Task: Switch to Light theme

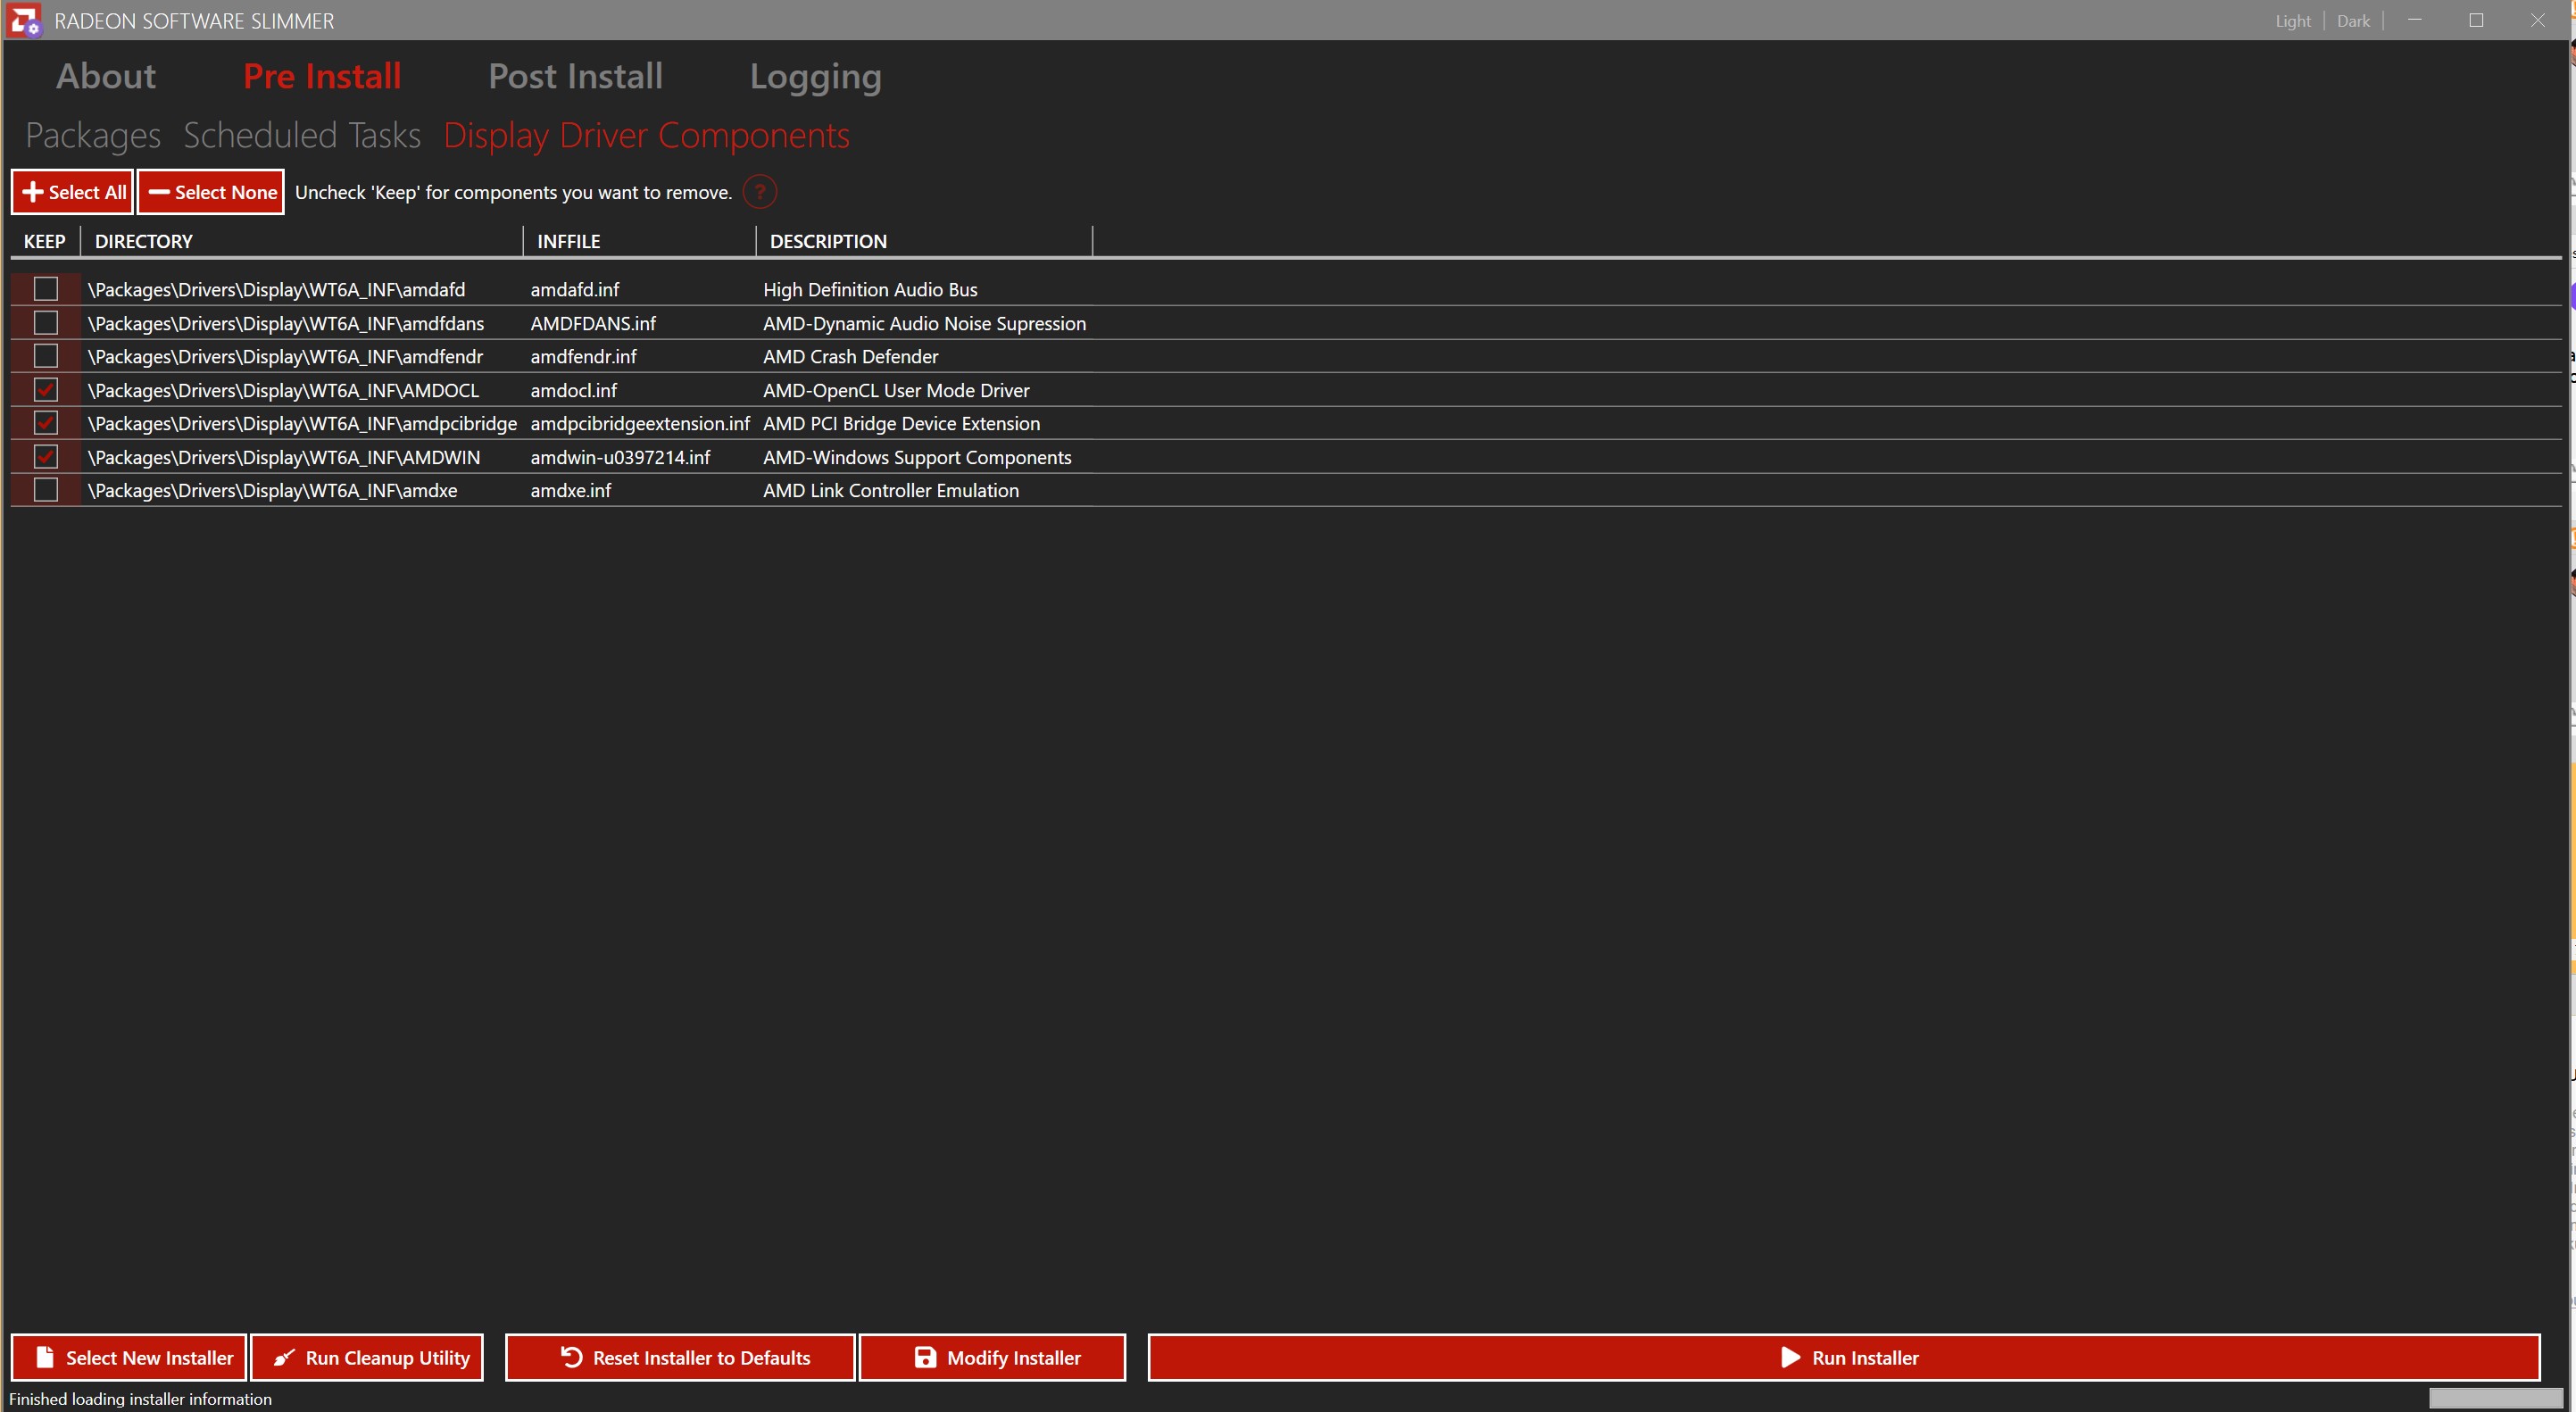Action: (x=2293, y=21)
